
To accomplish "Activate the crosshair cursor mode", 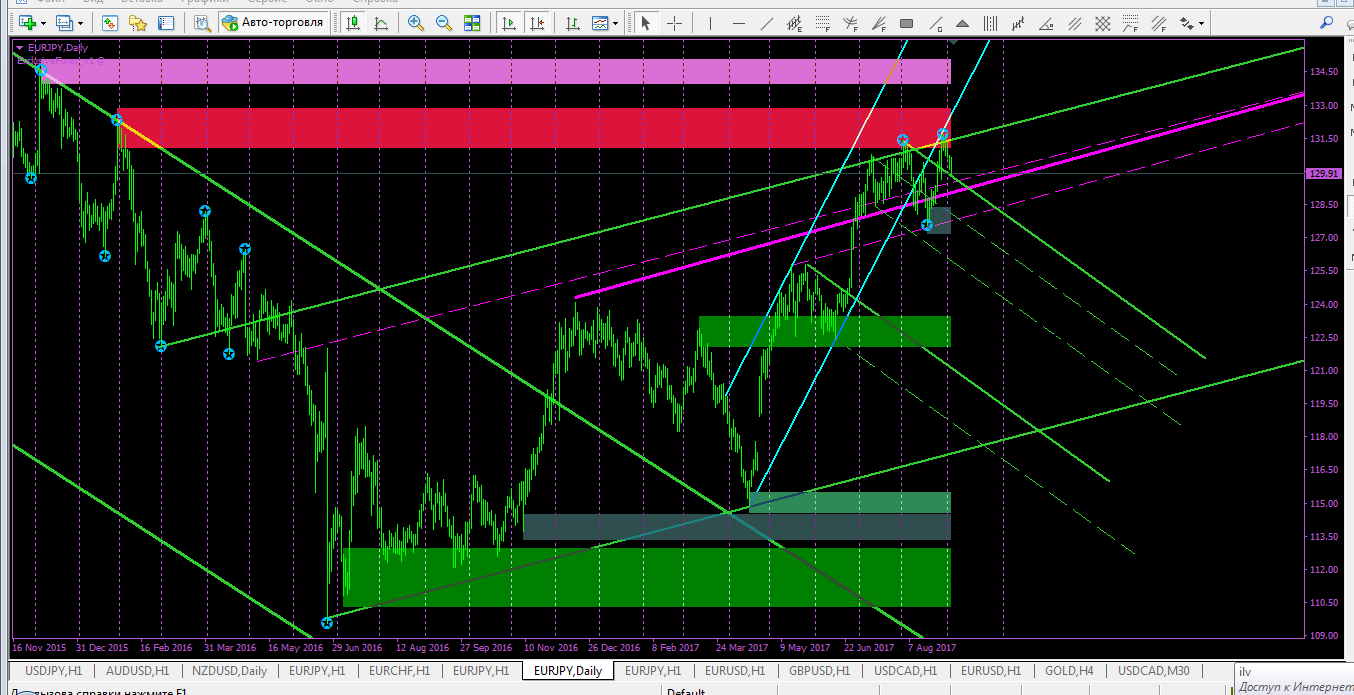I will (x=675, y=22).
